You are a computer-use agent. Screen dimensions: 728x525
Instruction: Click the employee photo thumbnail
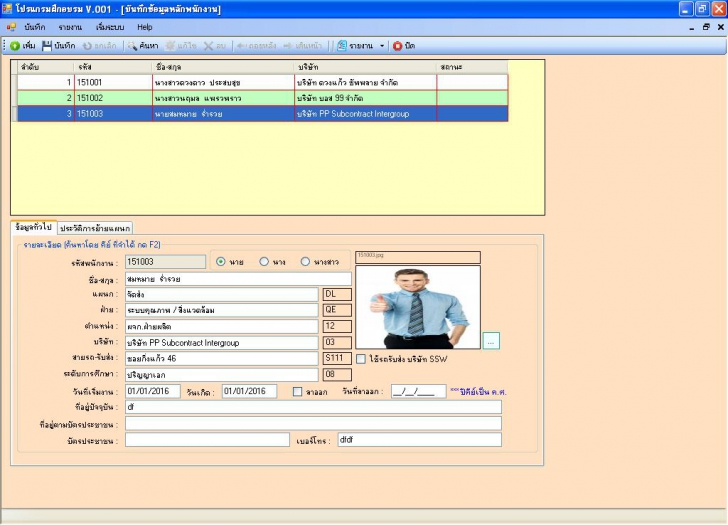pyautogui.click(x=417, y=306)
